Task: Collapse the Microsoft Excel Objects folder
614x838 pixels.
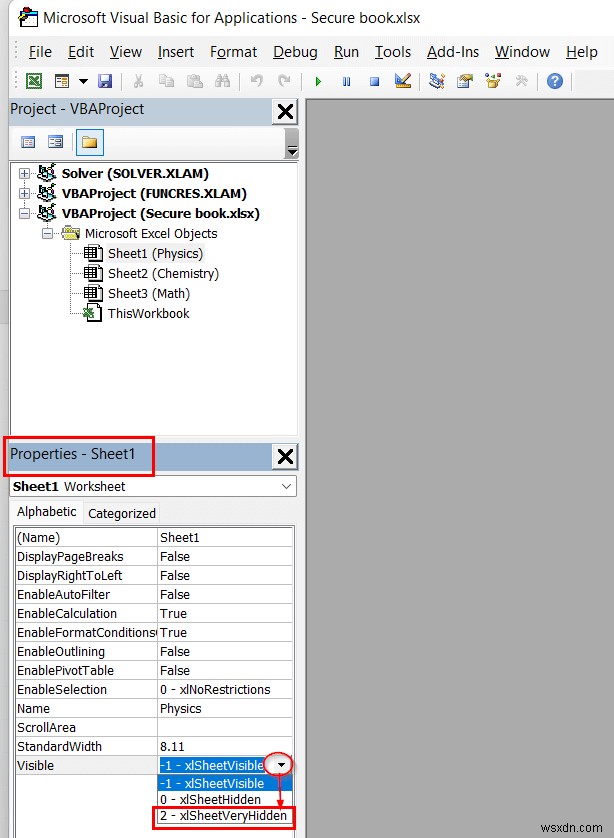Action: tap(48, 234)
